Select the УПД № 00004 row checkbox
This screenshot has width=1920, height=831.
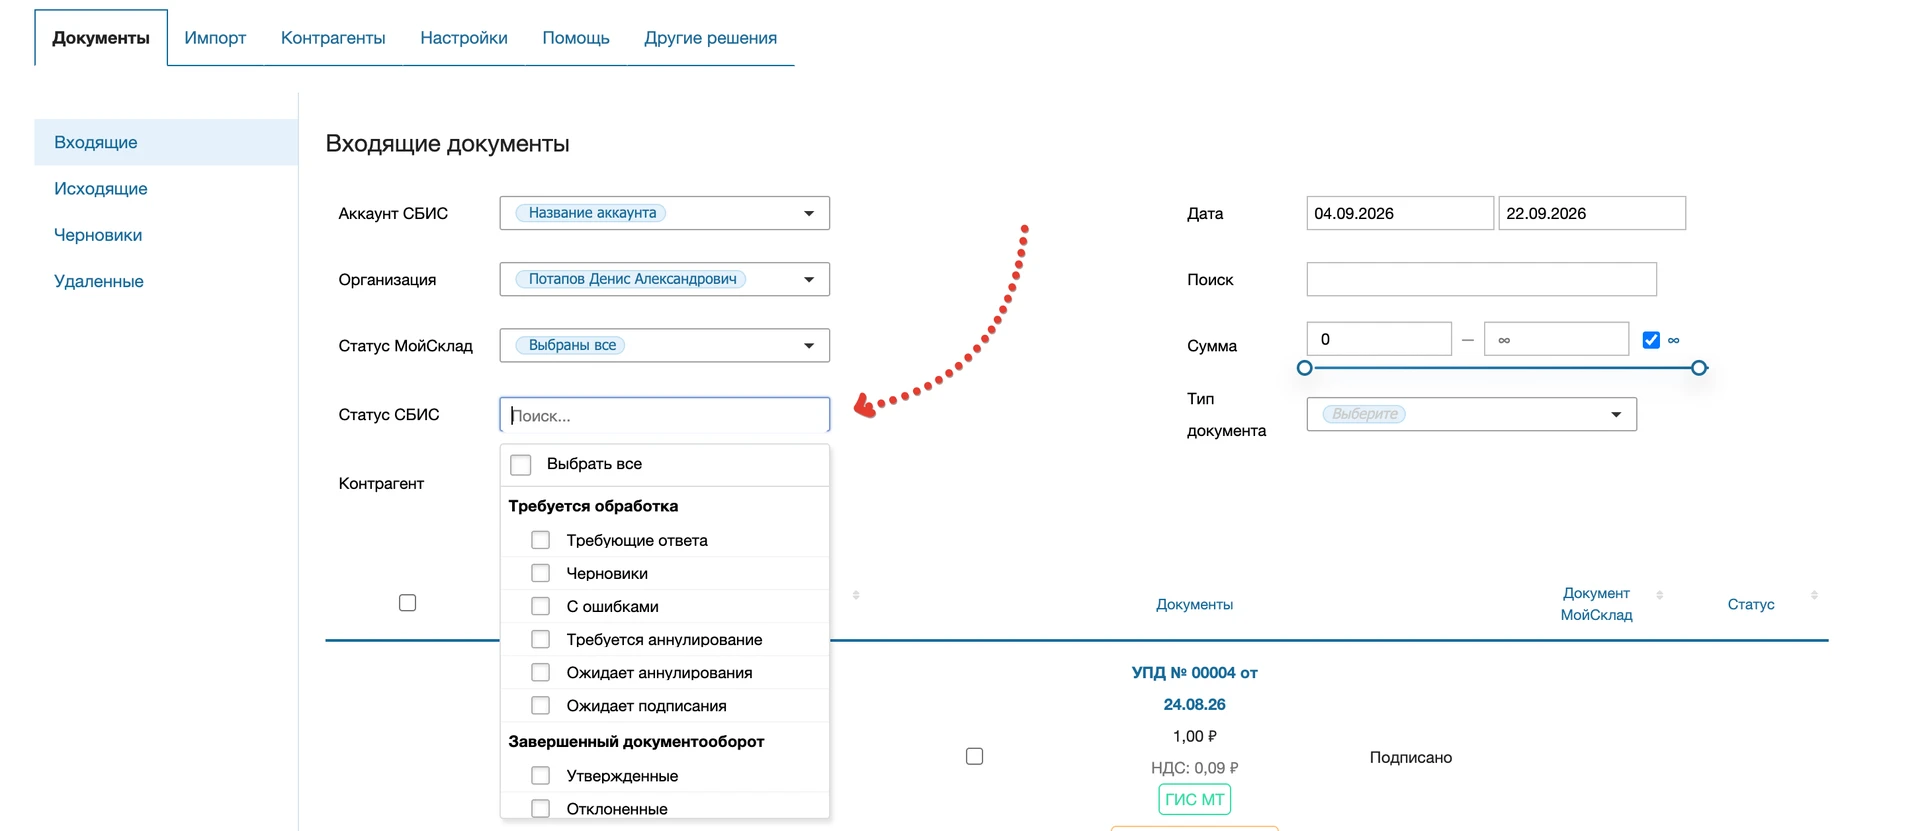pos(975,756)
